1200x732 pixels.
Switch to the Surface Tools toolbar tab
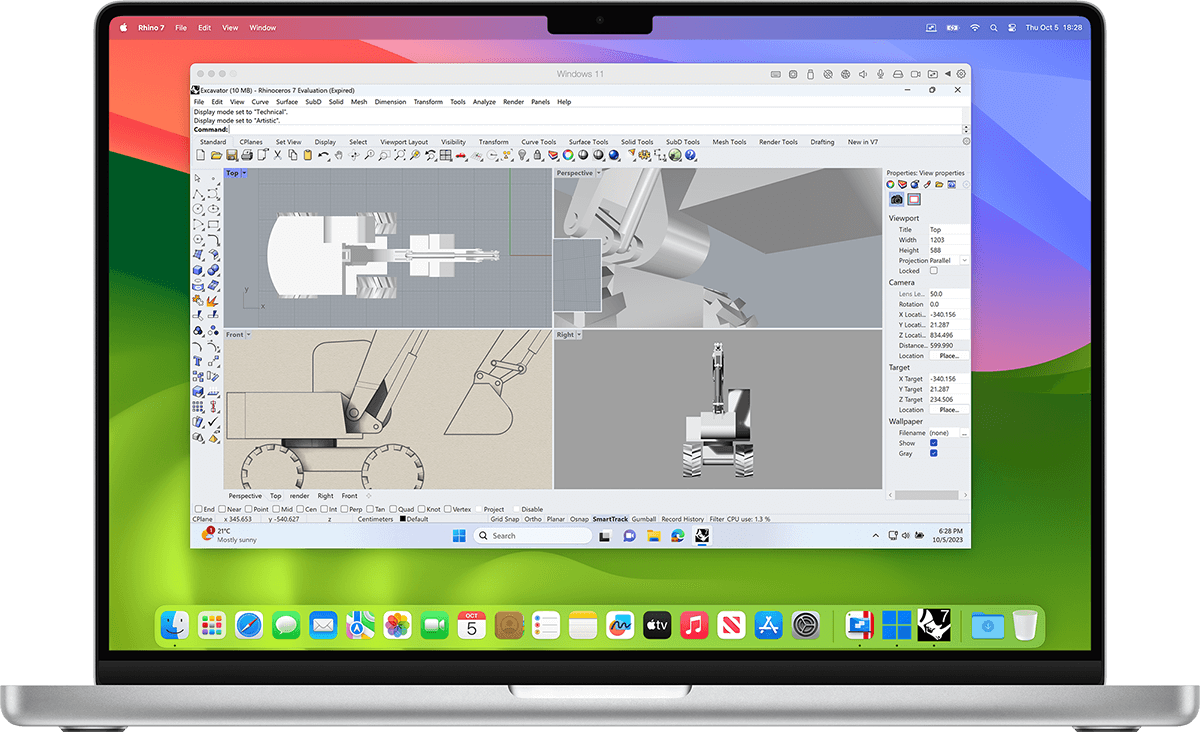587,141
